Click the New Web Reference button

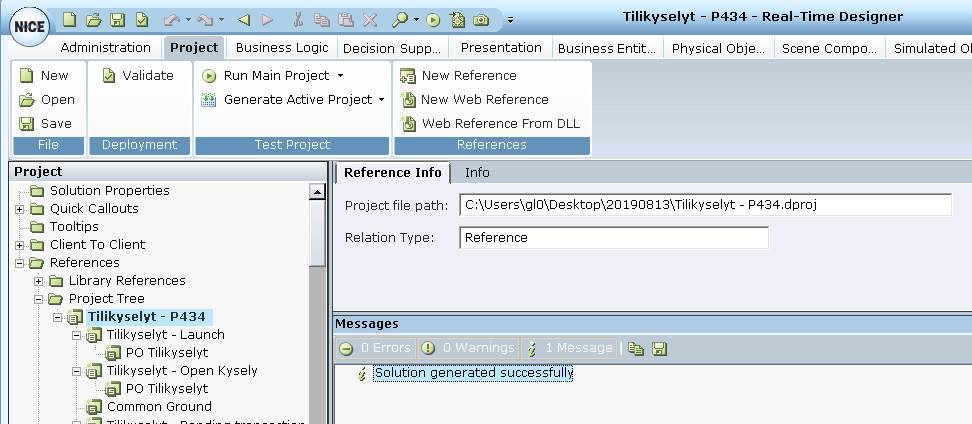(x=475, y=100)
